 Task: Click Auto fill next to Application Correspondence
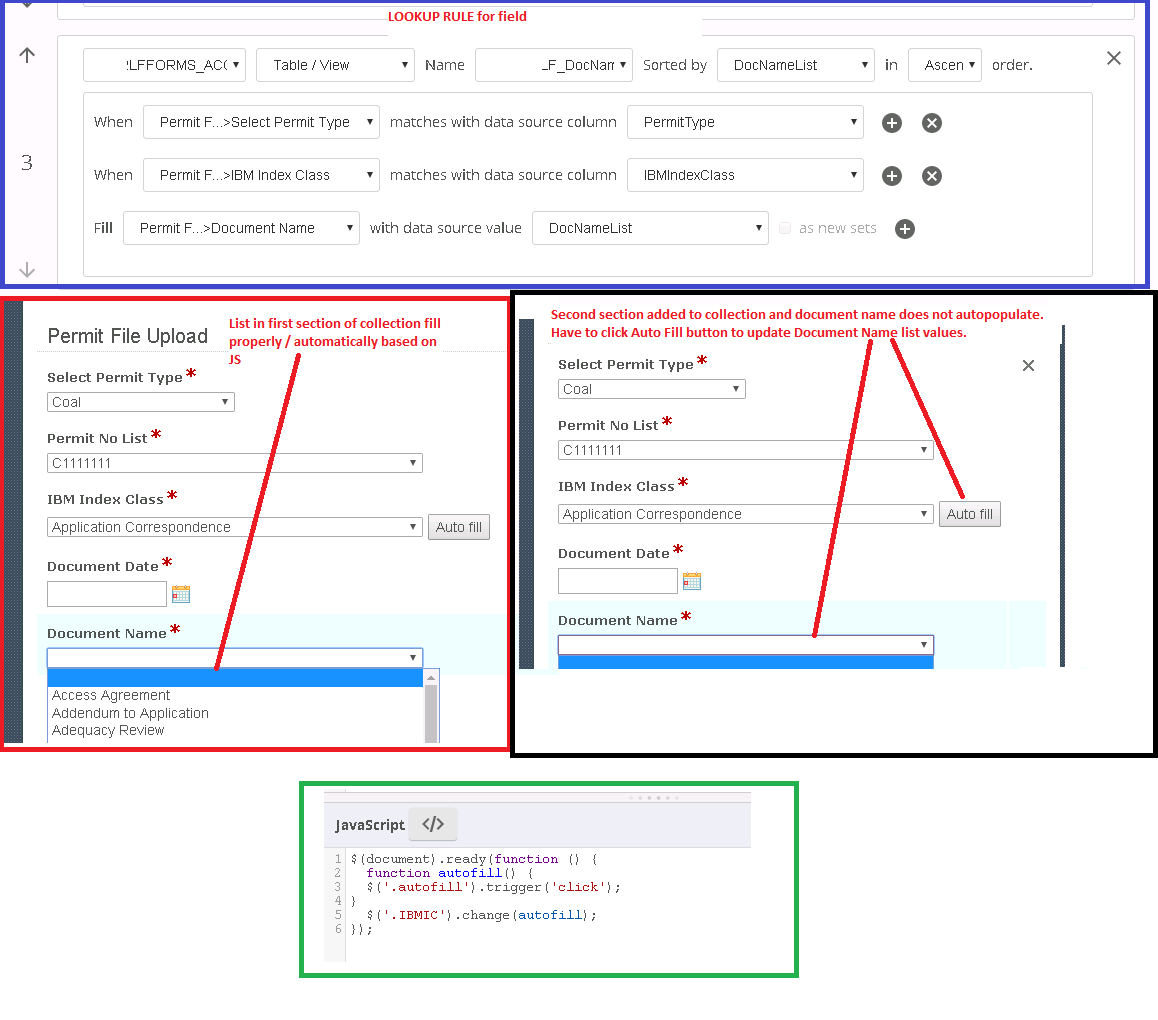(459, 527)
